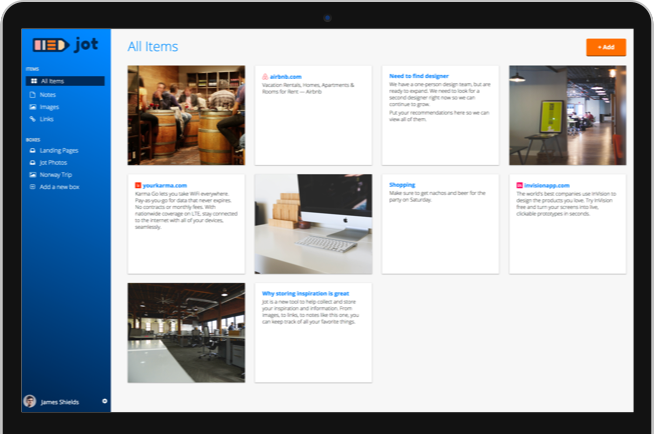The width and height of the screenshot is (654, 434).
Task: Click the Notes page icon in sidebar
Action: tap(33, 94)
